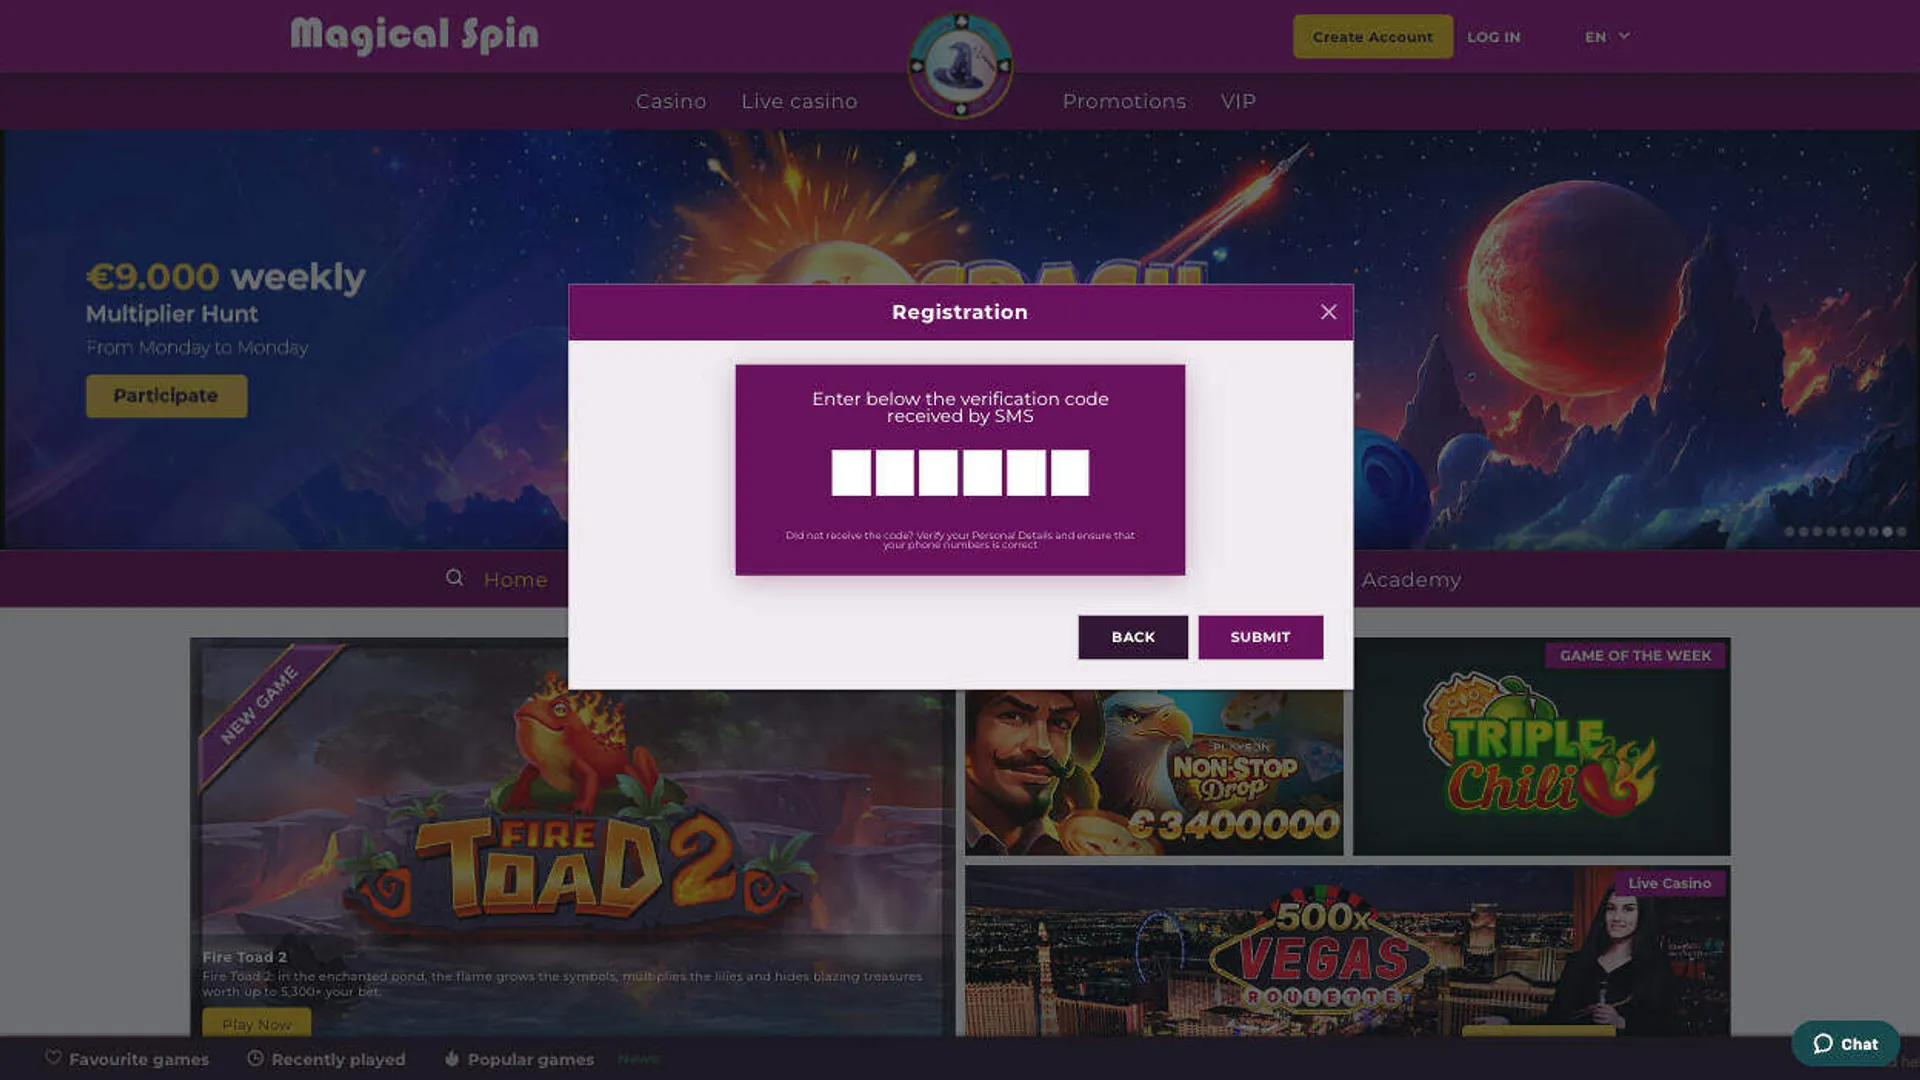Click the Magical Spin wordmark logo

click(414, 35)
